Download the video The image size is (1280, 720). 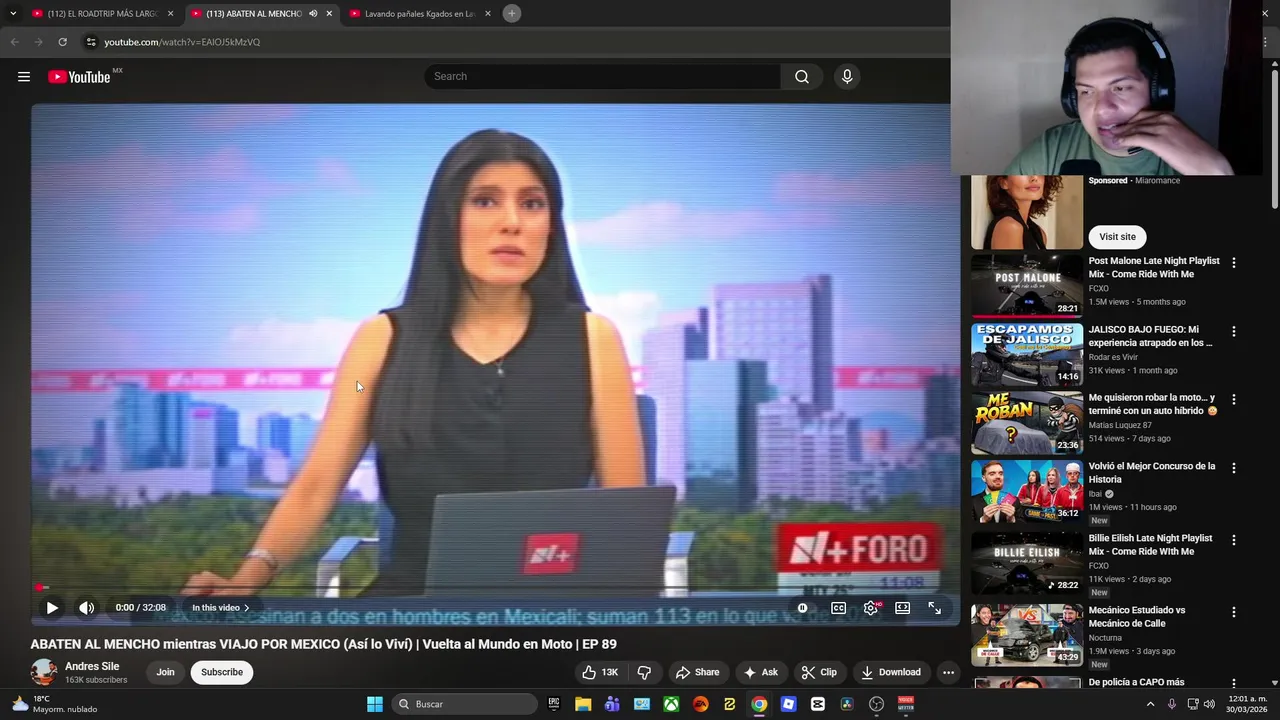click(891, 672)
